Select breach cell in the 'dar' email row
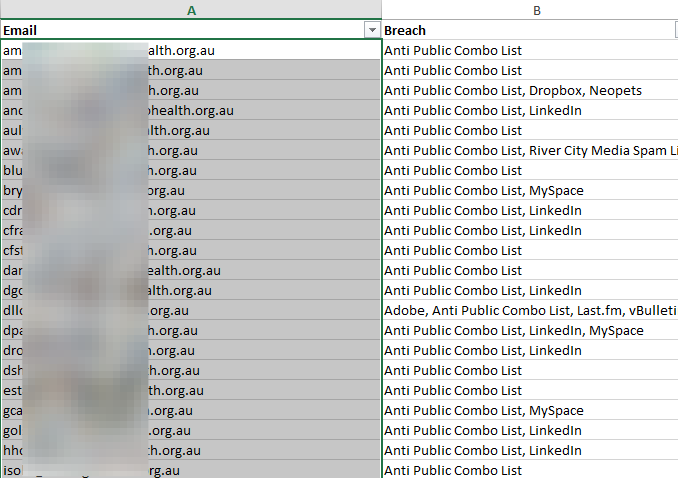Screen dimensions: 678x478 point(530,270)
